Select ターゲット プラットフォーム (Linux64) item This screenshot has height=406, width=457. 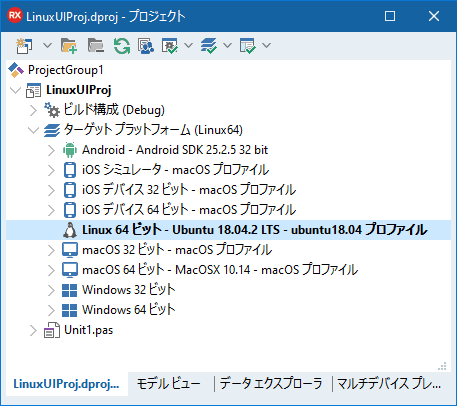pos(153,130)
